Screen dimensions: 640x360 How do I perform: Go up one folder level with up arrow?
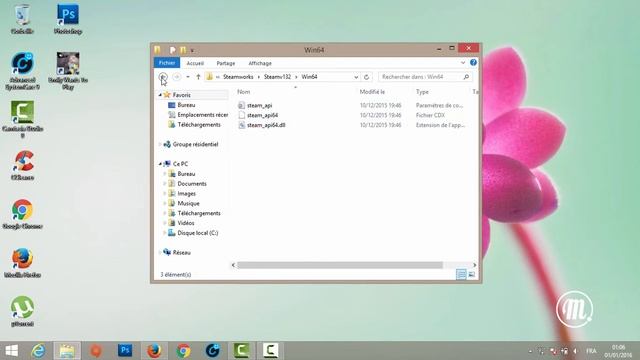(x=198, y=77)
